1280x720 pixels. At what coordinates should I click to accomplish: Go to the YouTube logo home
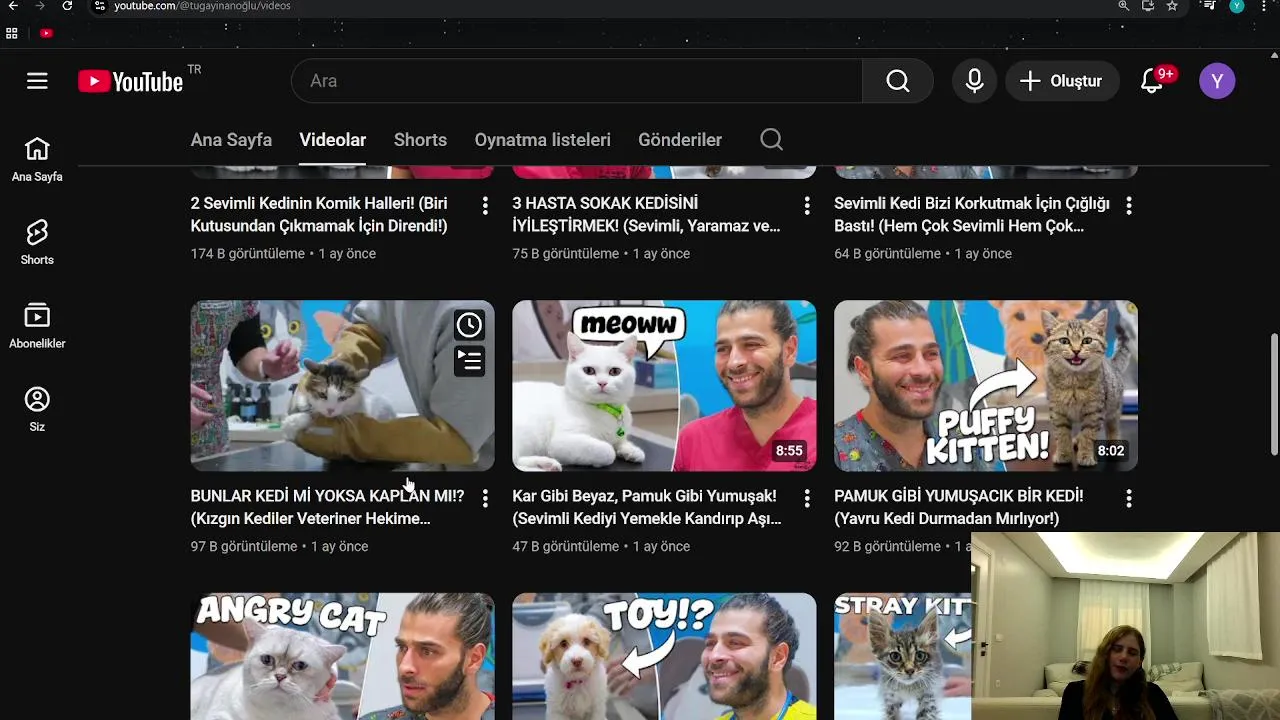[x=131, y=81]
